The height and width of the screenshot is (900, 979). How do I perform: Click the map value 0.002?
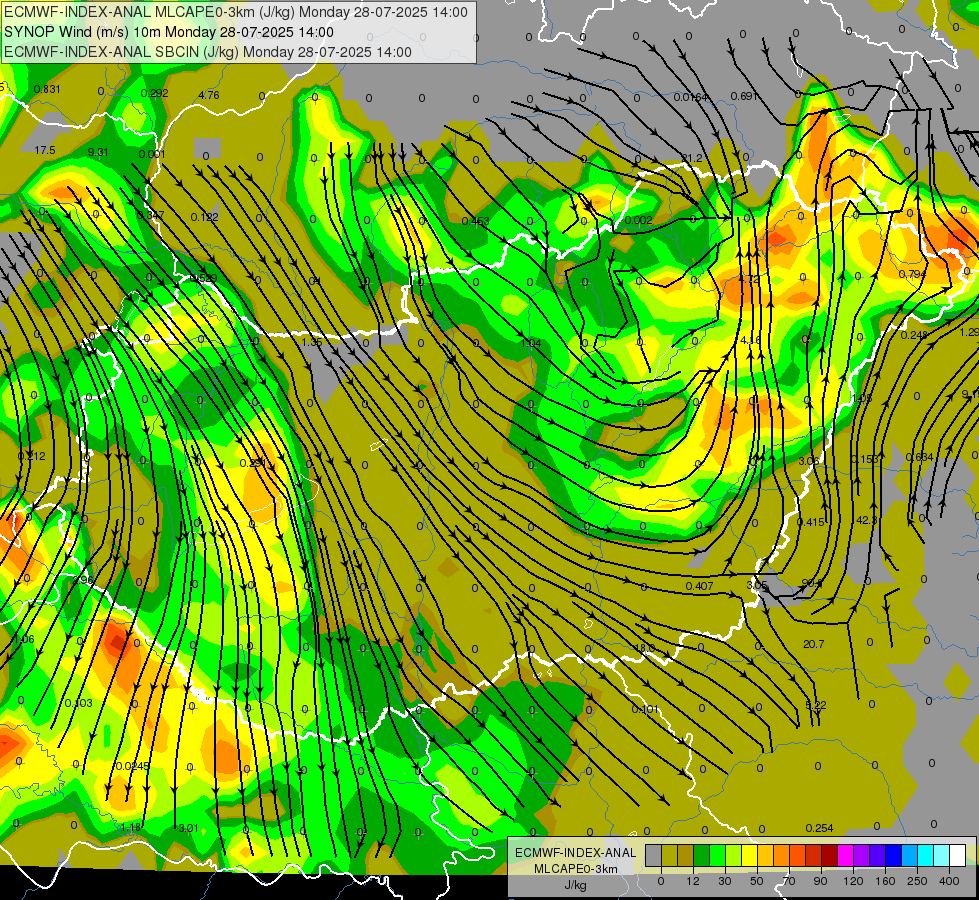(x=638, y=220)
